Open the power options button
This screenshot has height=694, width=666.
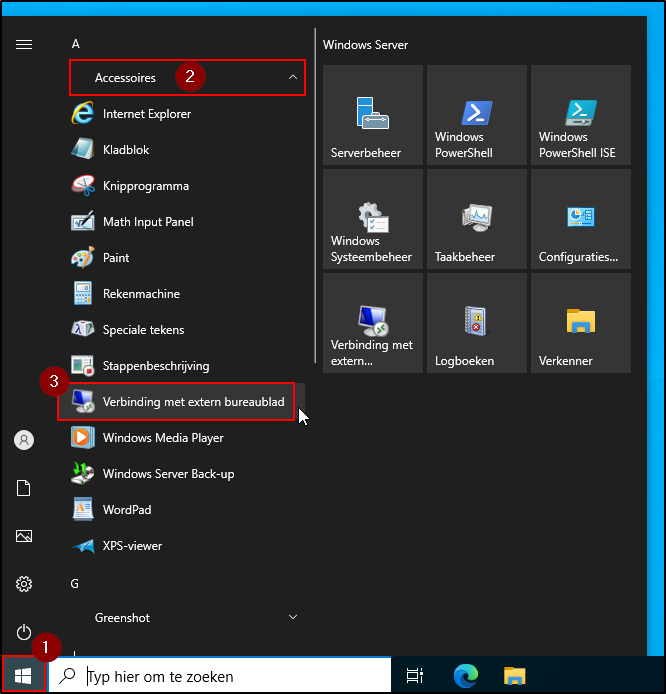tap(24, 631)
